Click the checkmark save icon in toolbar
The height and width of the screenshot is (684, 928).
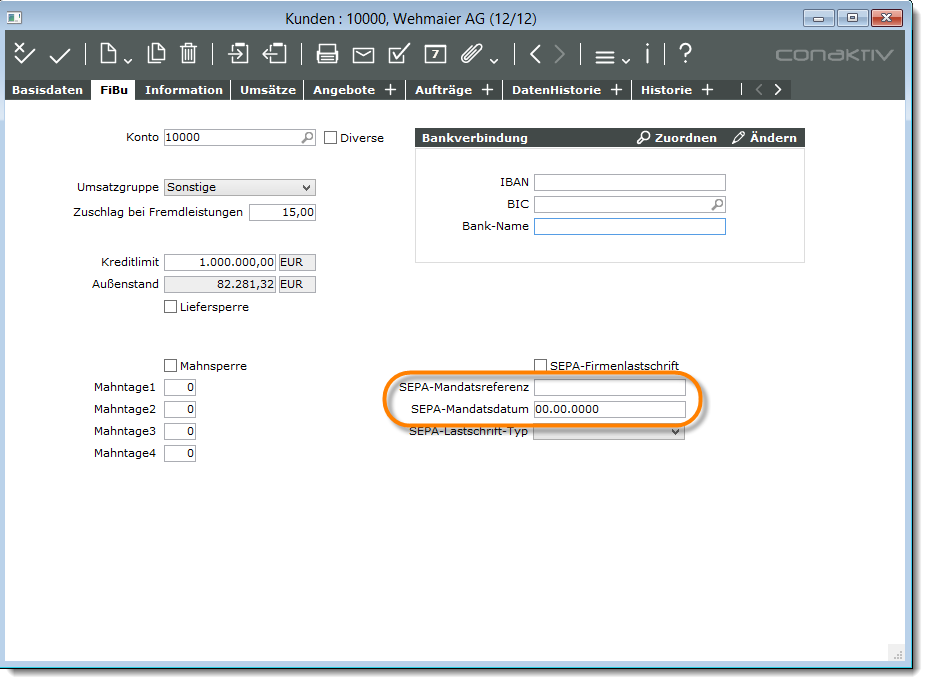click(60, 54)
